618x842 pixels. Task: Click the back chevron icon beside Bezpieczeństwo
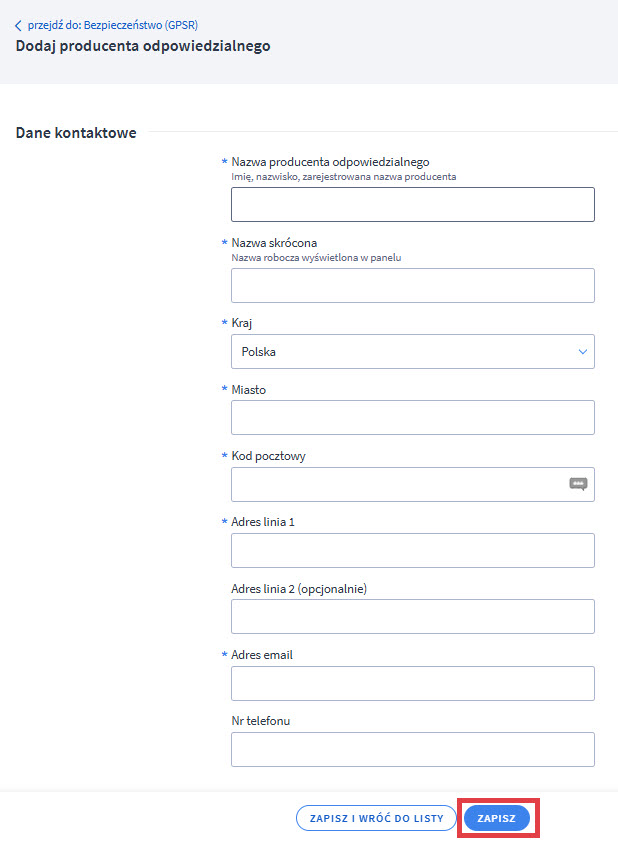pos(18,25)
